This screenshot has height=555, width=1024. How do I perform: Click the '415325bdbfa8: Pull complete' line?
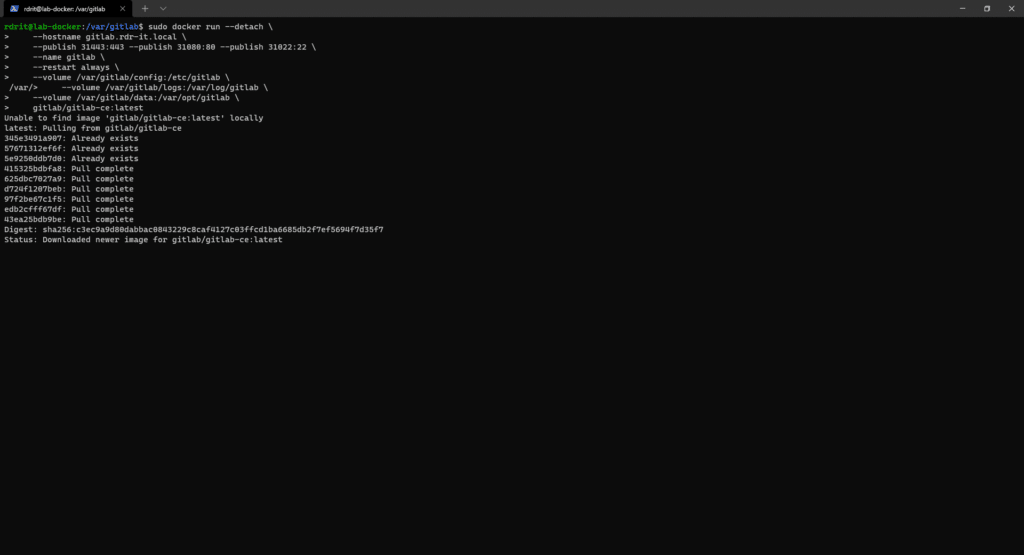(x=69, y=168)
